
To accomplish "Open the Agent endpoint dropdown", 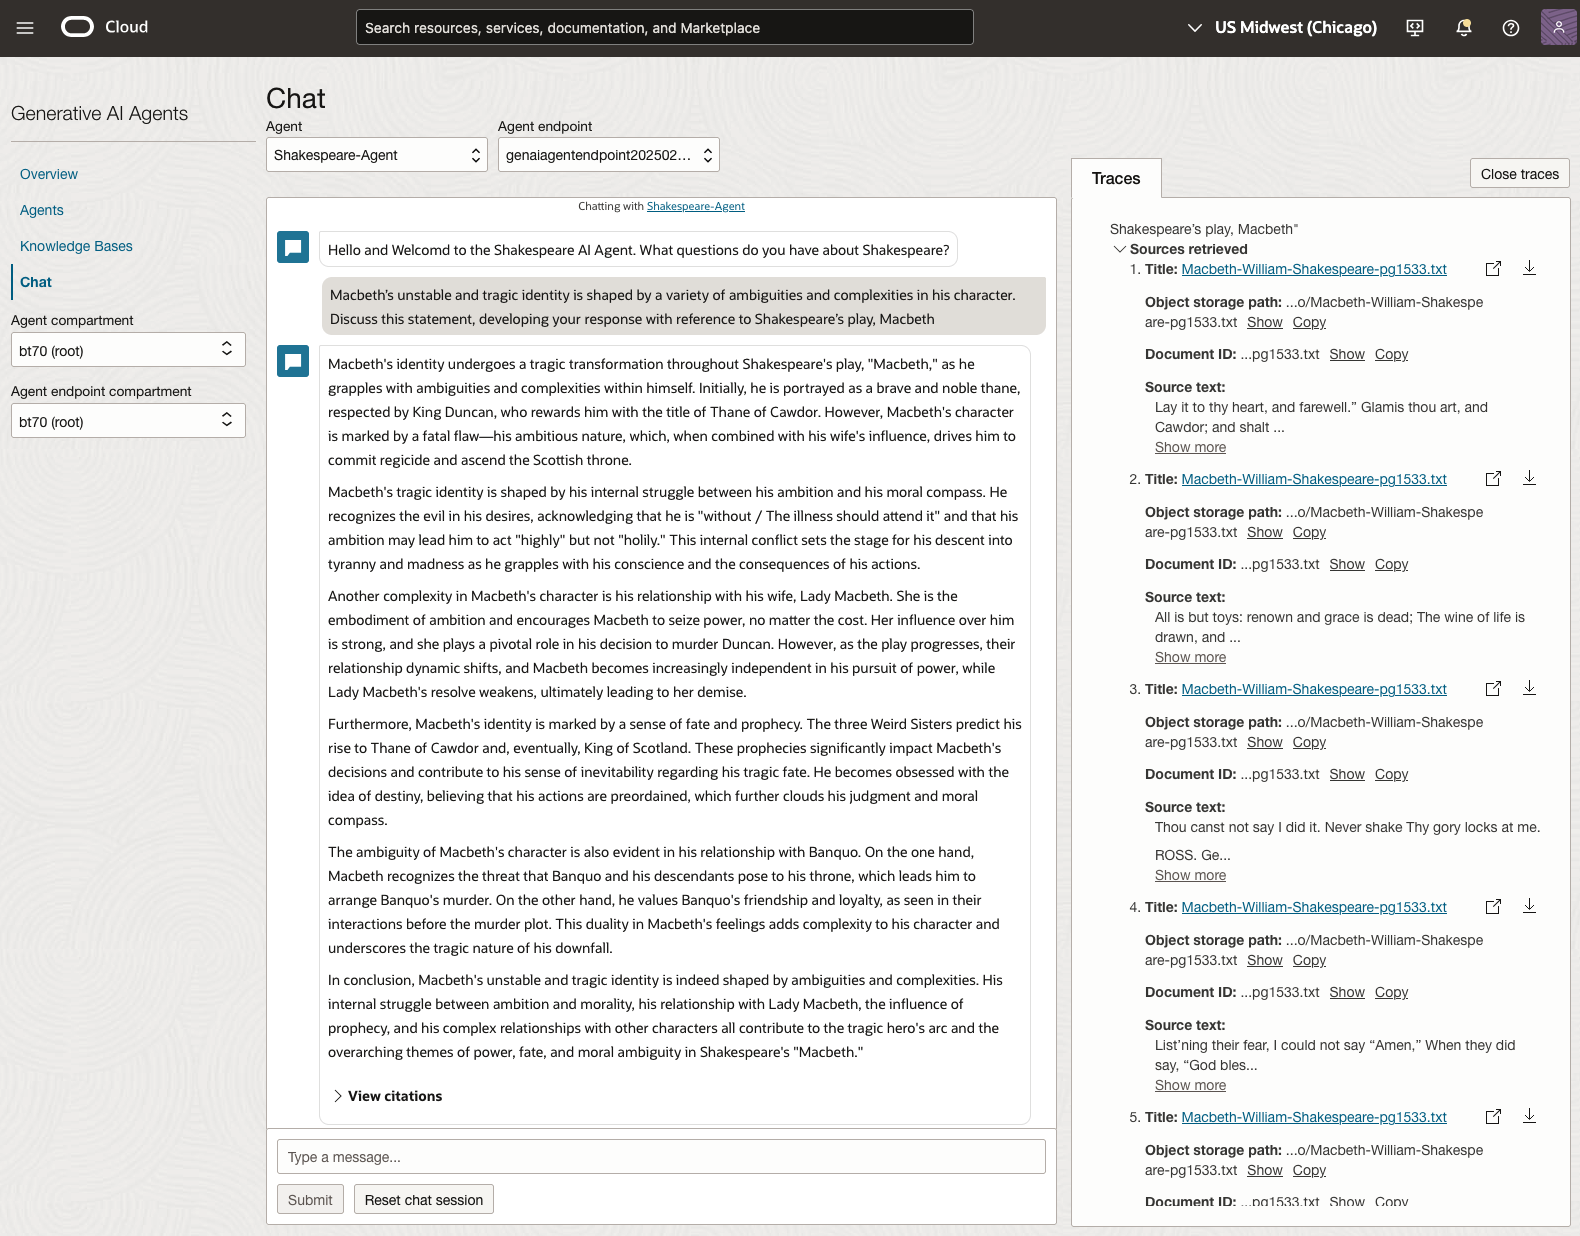I will [608, 155].
